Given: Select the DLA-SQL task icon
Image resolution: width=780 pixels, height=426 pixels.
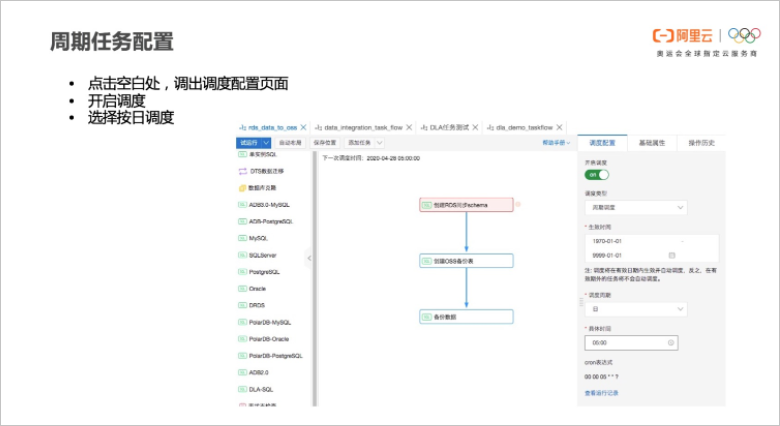Looking at the screenshot, I should click(242, 389).
